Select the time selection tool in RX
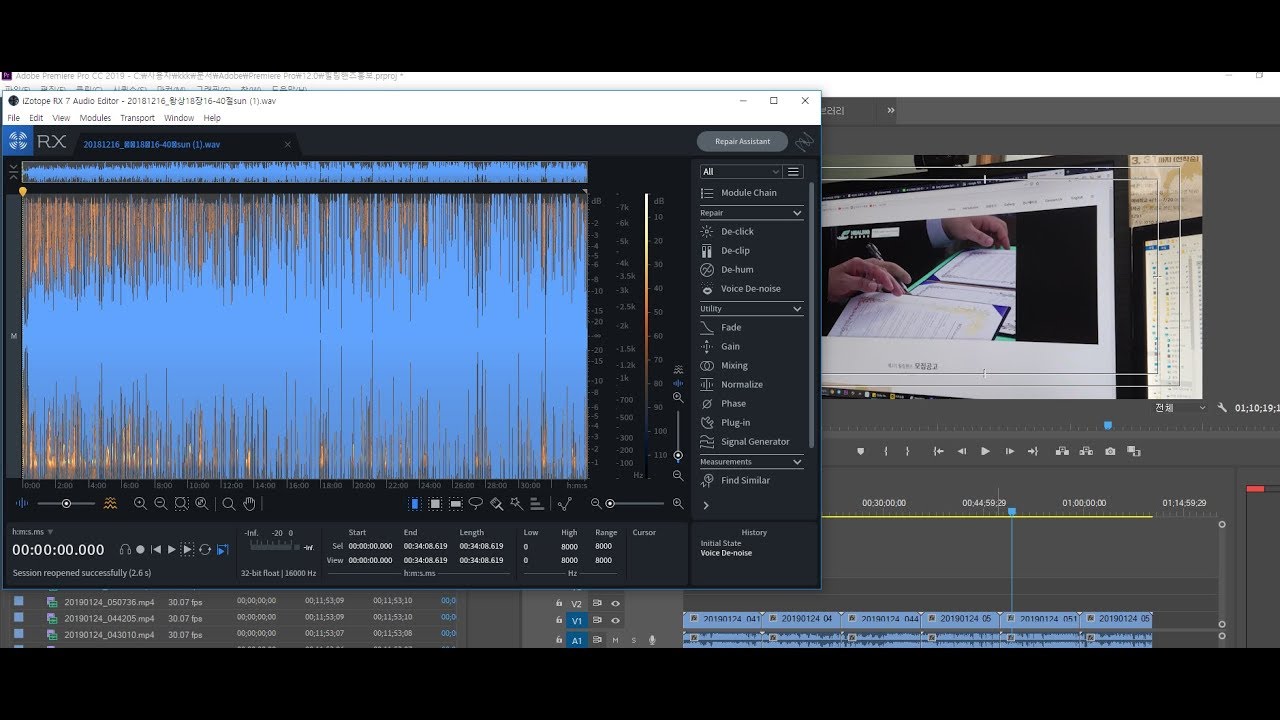Image resolution: width=1280 pixels, height=720 pixels. pos(415,504)
